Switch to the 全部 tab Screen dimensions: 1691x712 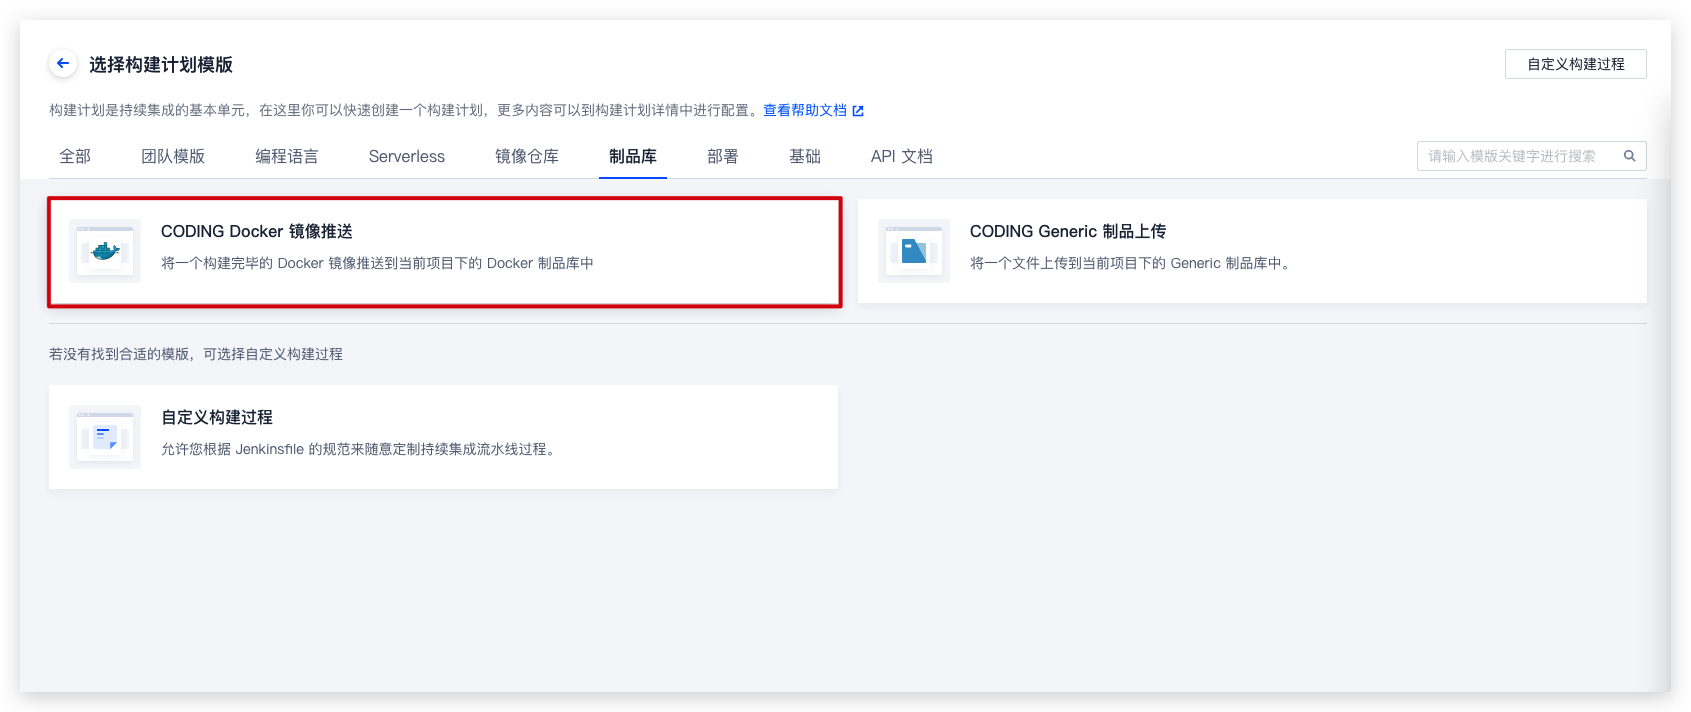[75, 156]
